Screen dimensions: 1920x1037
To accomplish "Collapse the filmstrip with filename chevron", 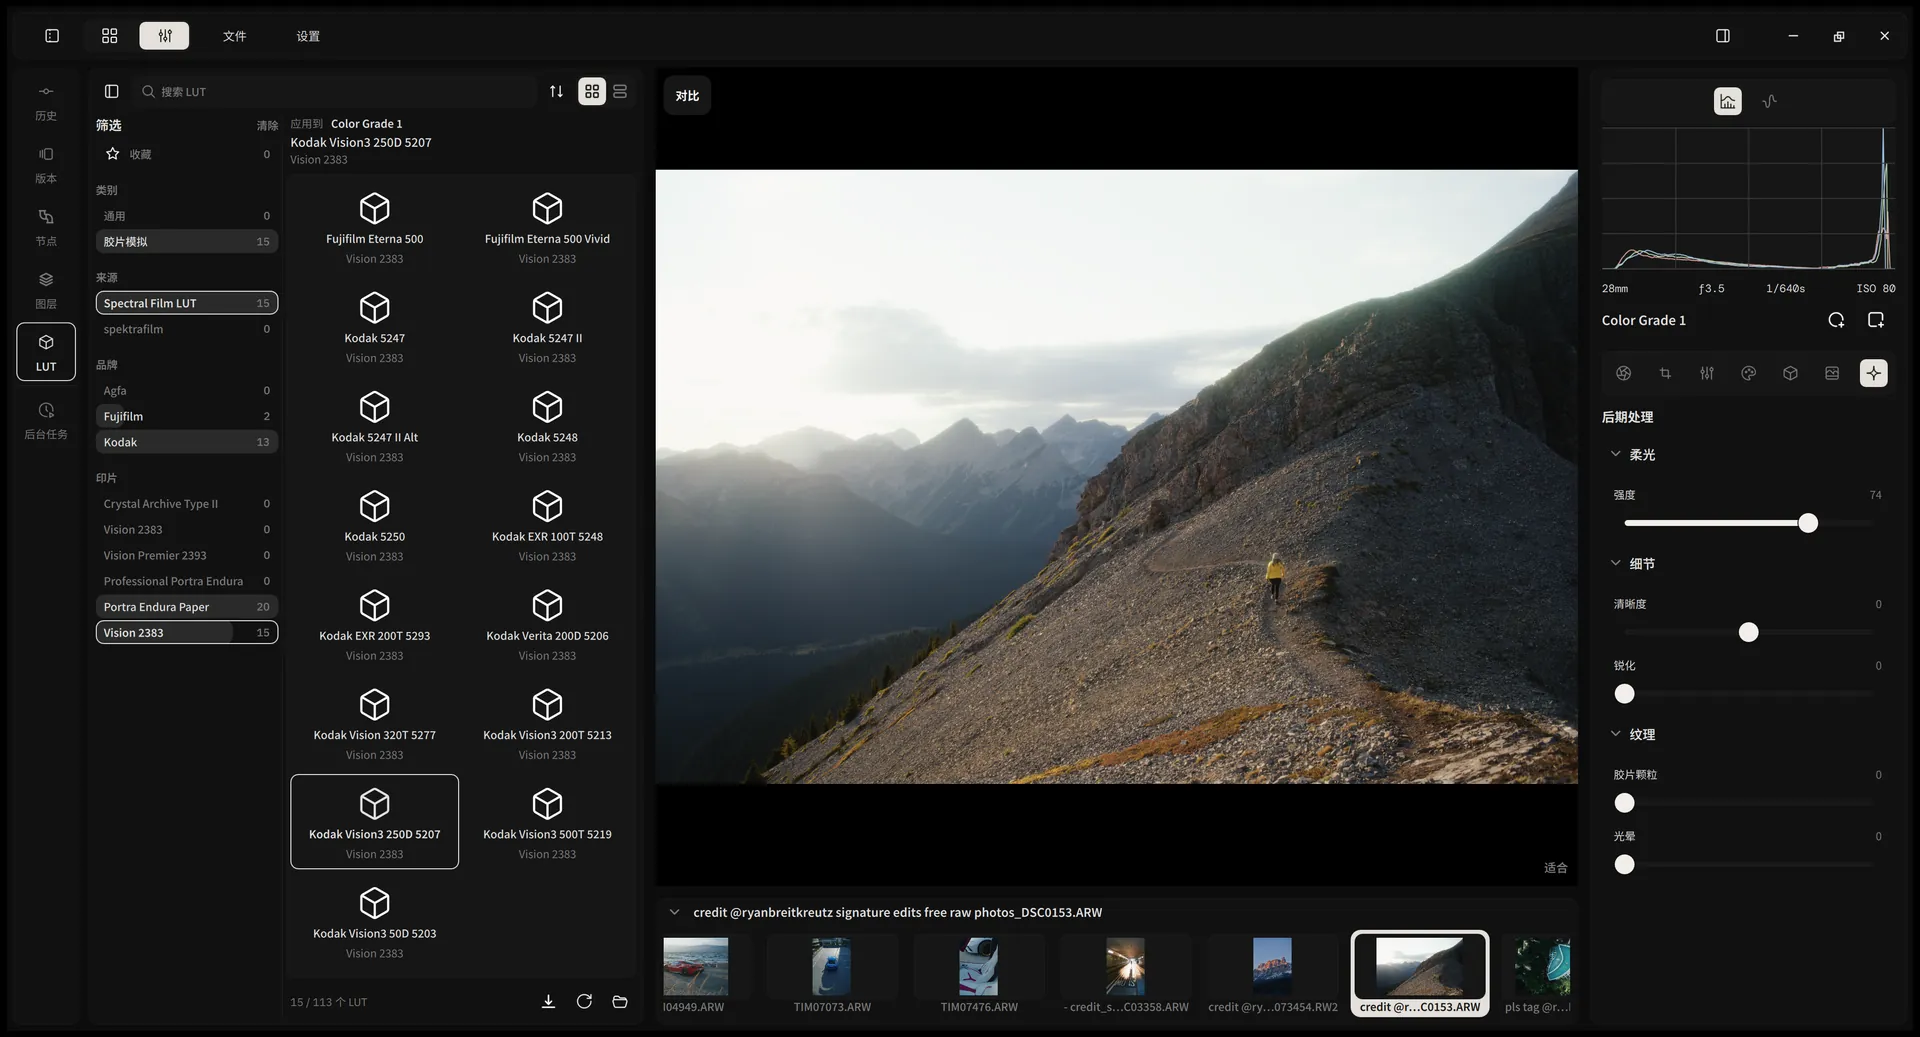I will coord(674,912).
